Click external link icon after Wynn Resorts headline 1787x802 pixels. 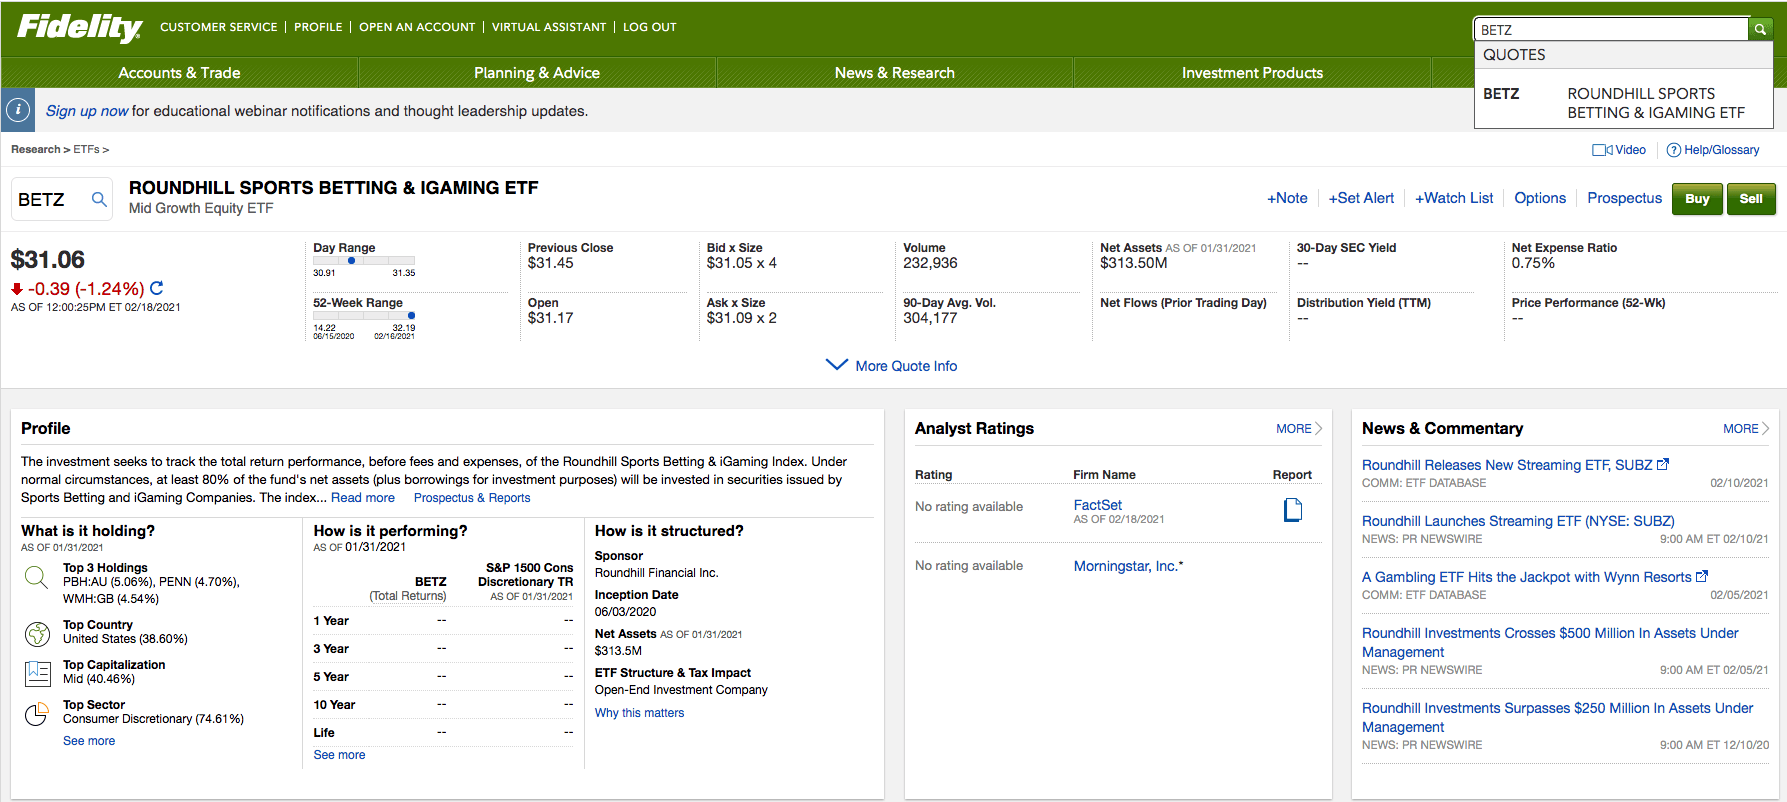tap(1702, 576)
